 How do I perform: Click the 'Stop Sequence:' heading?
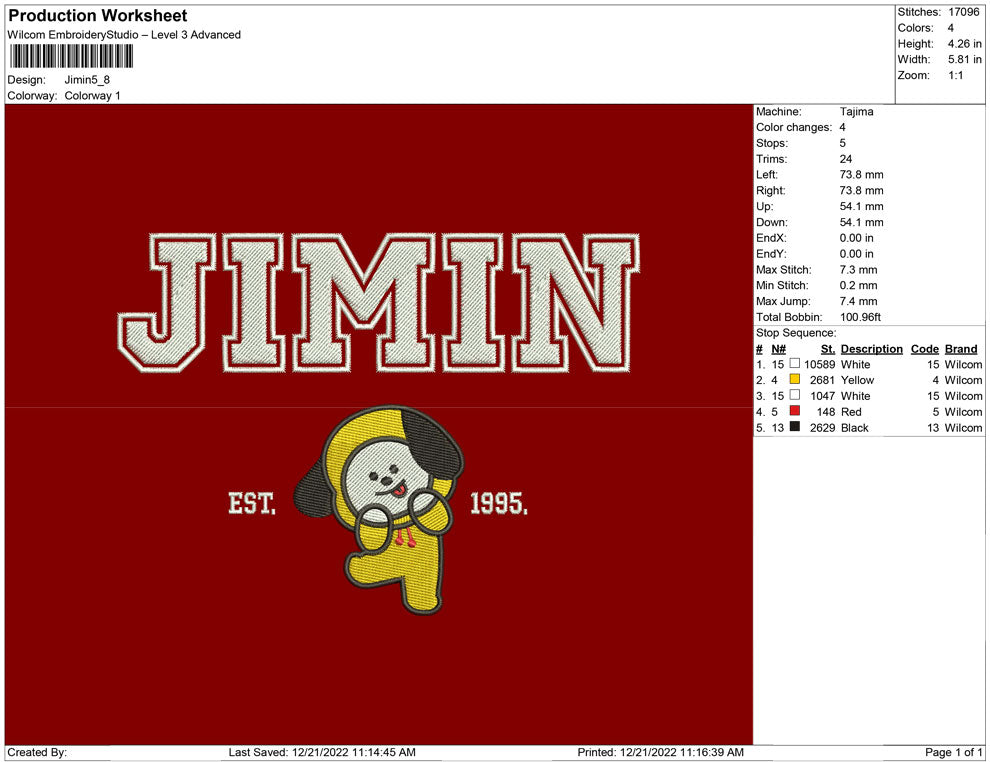pyautogui.click(x=796, y=333)
